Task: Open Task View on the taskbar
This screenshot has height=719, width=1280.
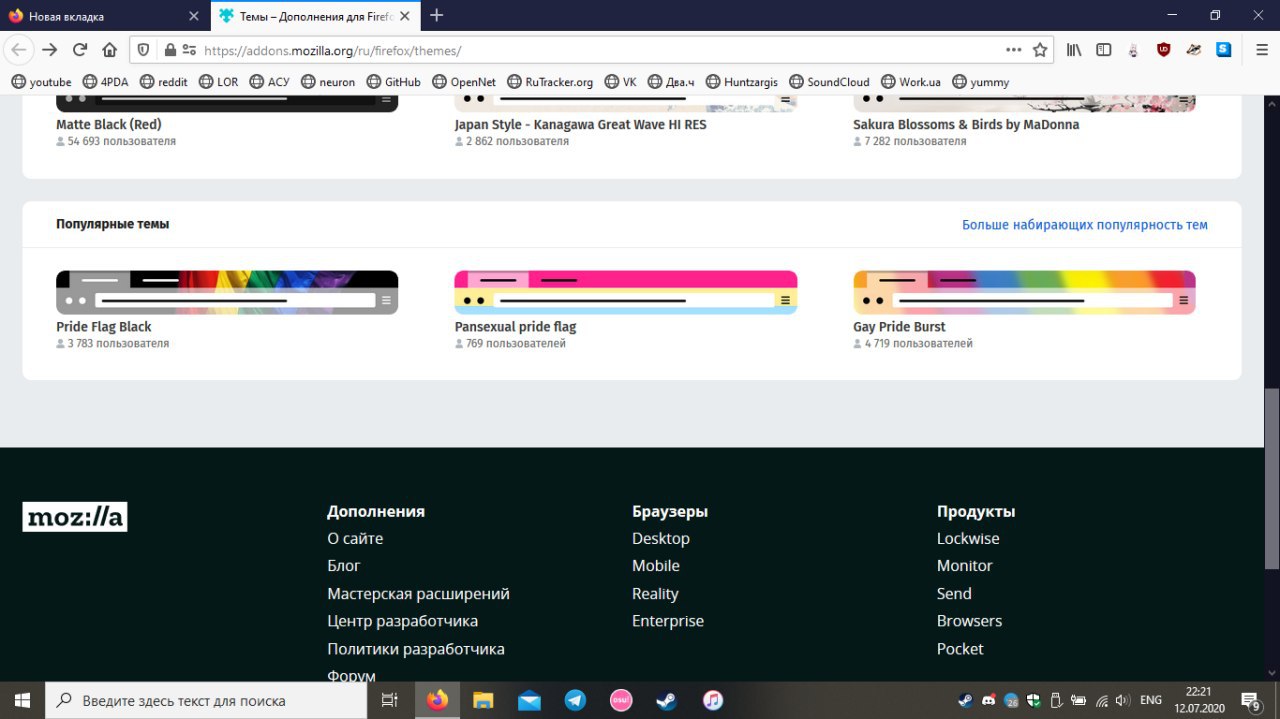Action: click(390, 700)
